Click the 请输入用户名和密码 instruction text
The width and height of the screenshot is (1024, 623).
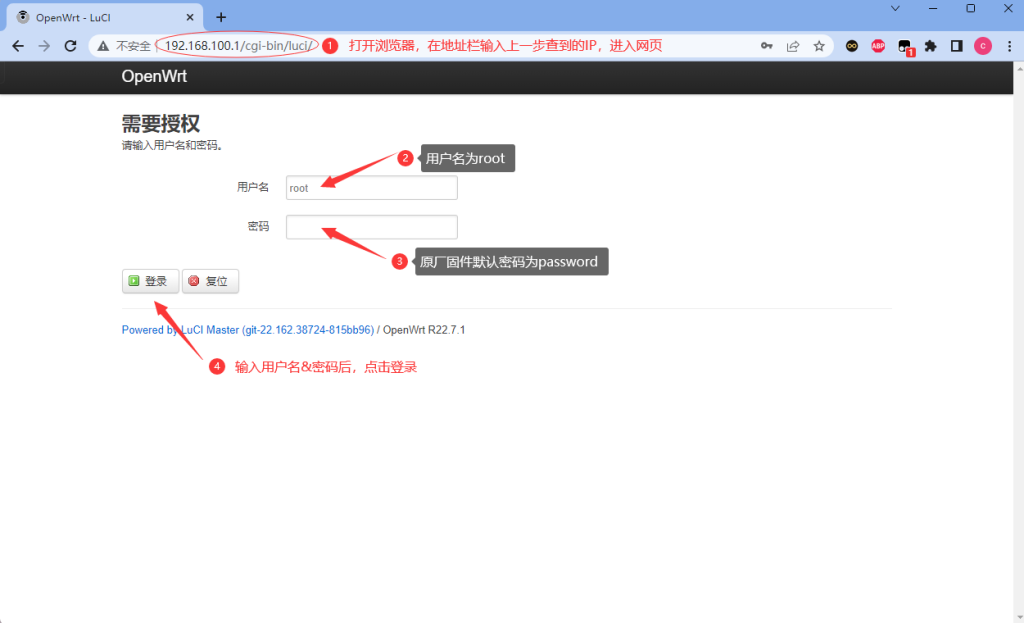click(x=172, y=146)
